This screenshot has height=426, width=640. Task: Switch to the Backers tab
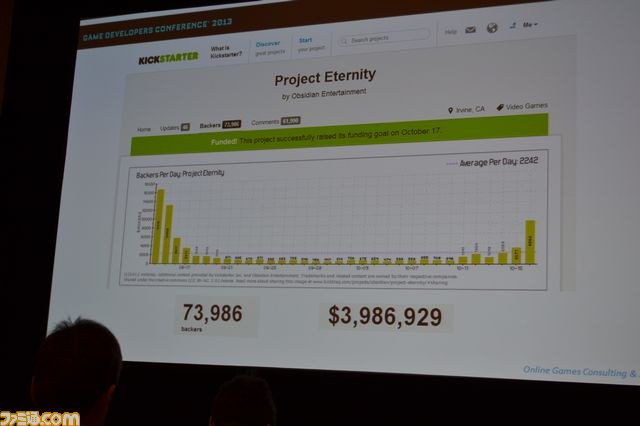(220, 124)
